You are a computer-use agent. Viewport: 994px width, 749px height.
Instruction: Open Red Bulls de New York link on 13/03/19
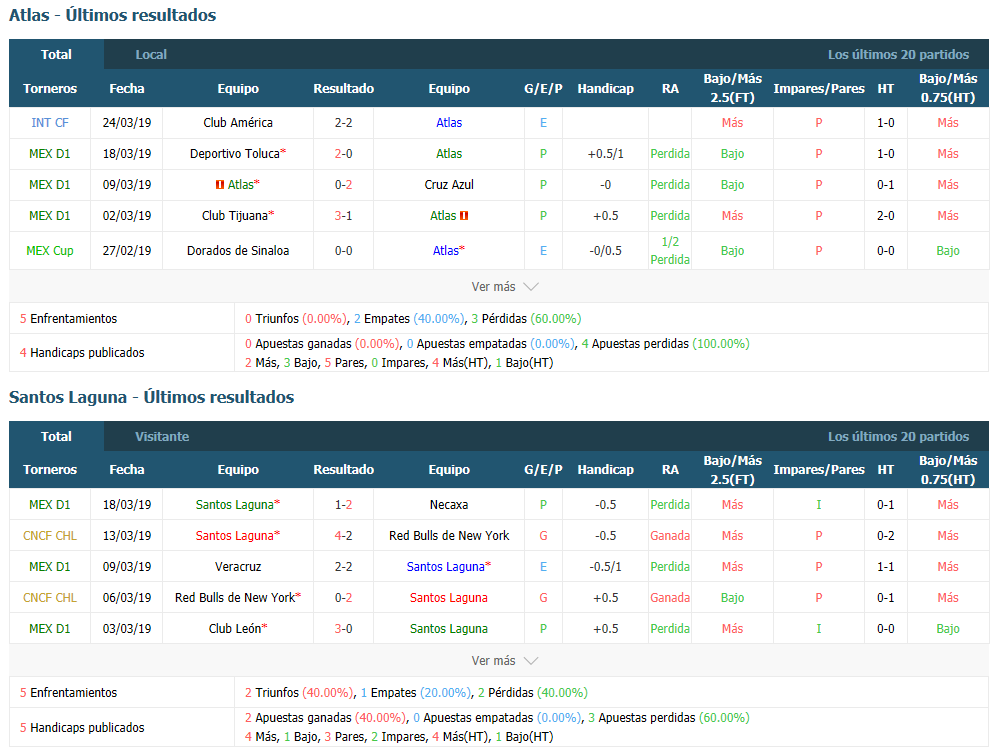point(449,536)
